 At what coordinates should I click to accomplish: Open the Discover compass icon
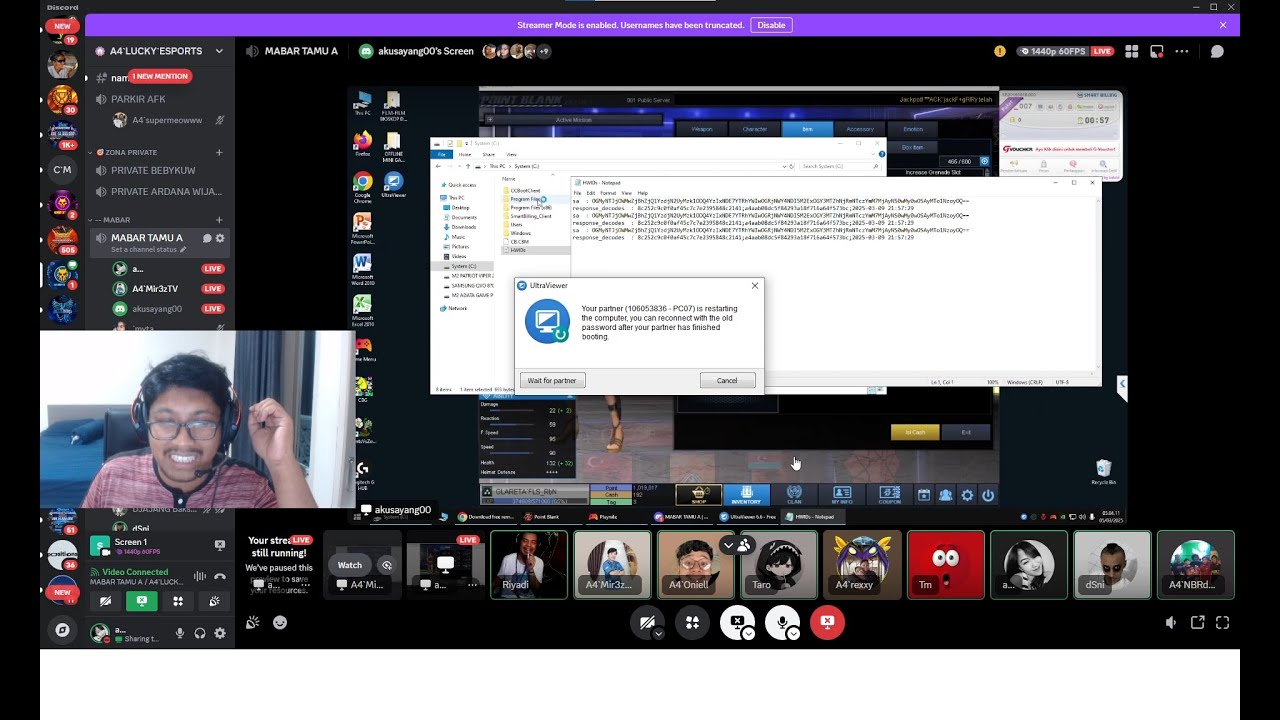[x=62, y=630]
